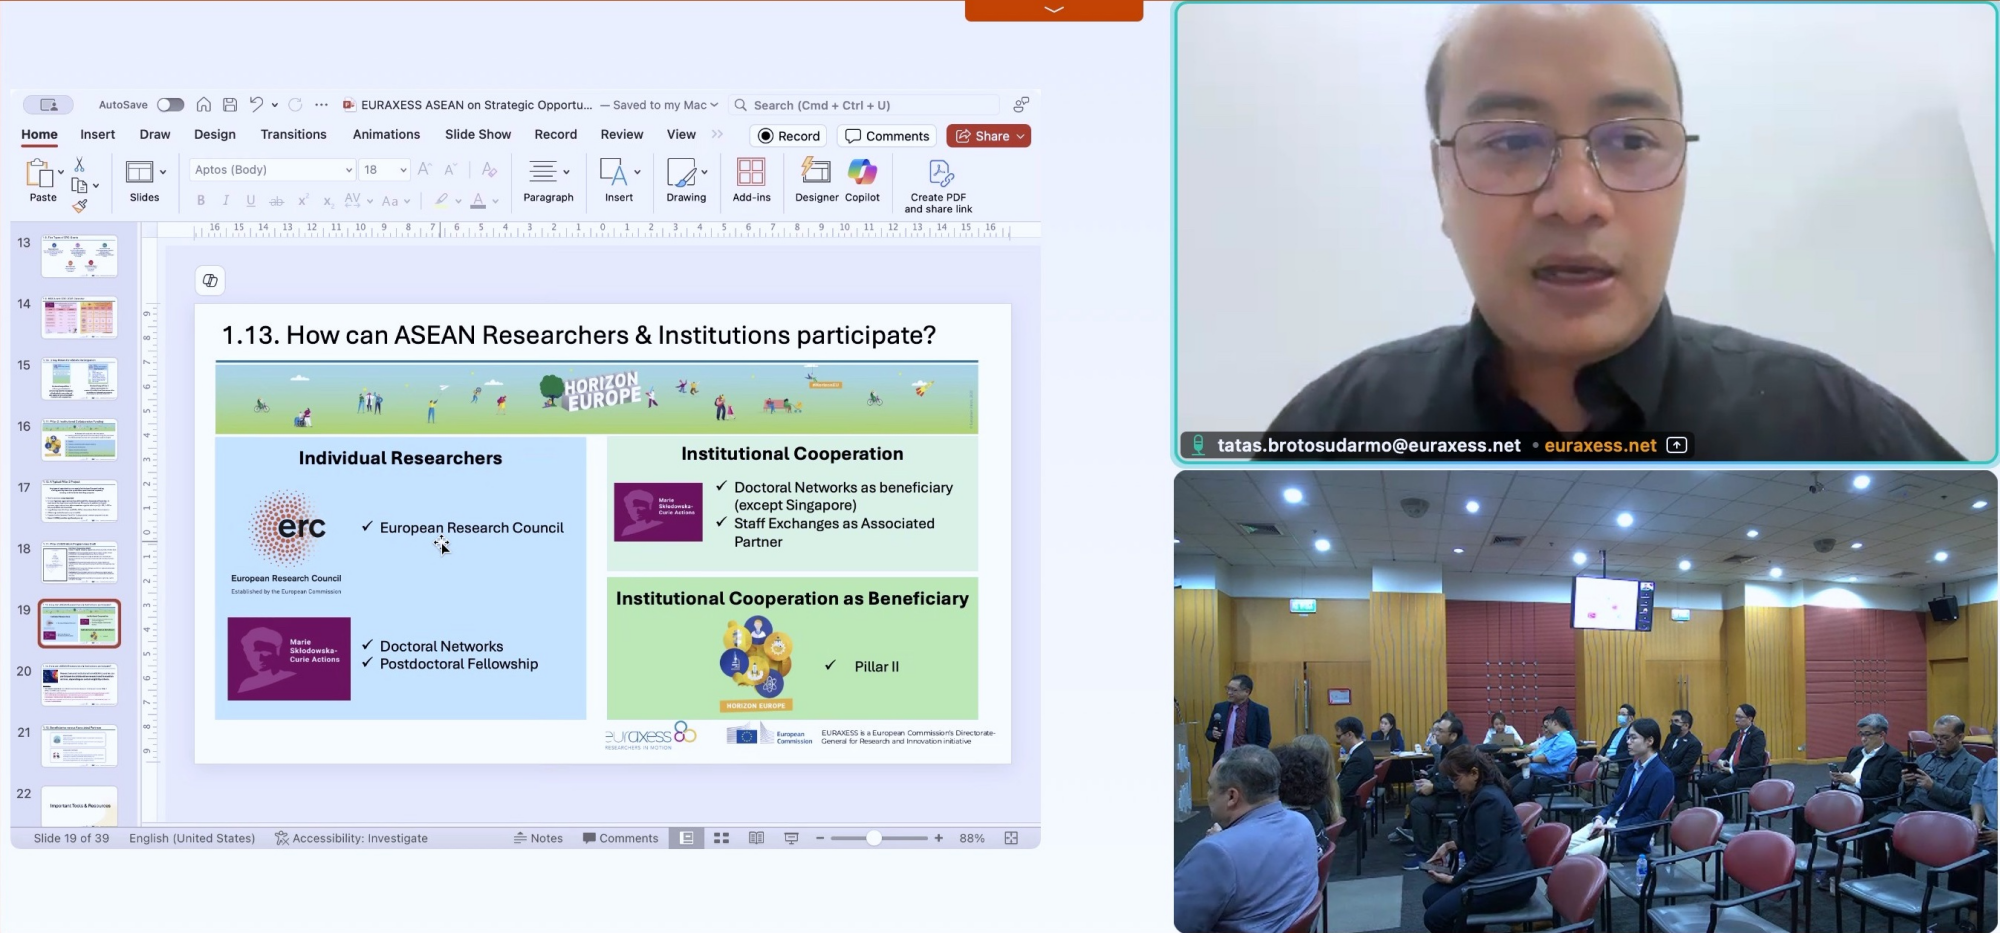Toggle the AutoSave switch
Viewport: 2000px width, 933px height.
pos(170,105)
